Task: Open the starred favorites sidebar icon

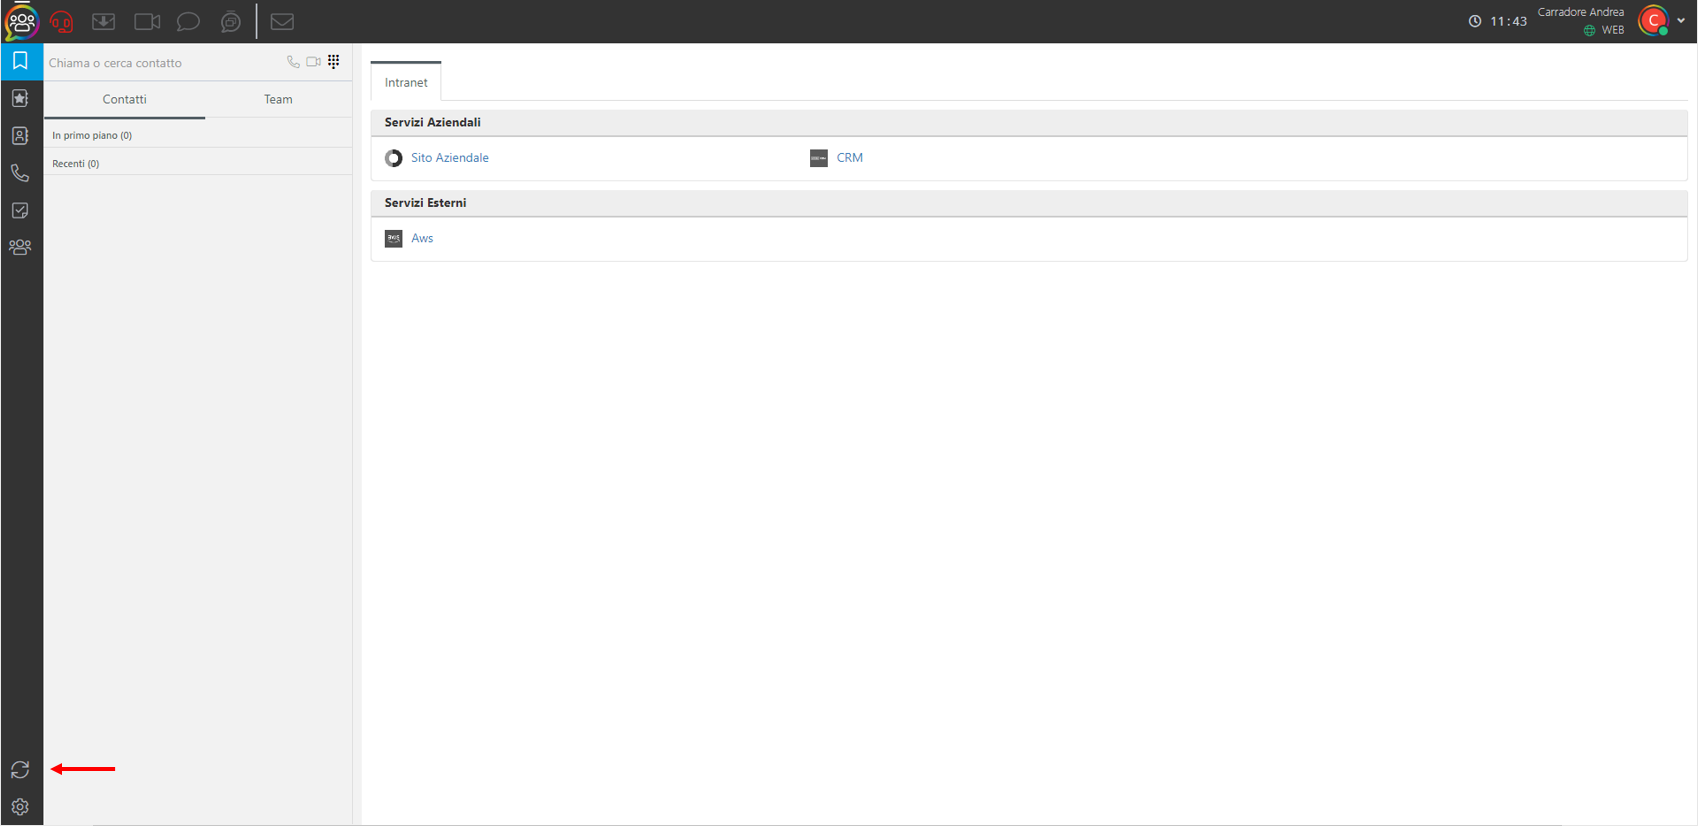Action: (20, 98)
